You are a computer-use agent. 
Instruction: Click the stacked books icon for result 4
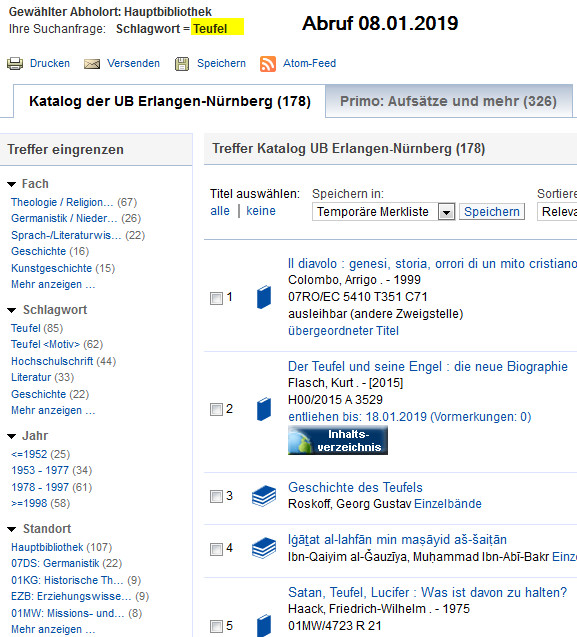[264, 548]
